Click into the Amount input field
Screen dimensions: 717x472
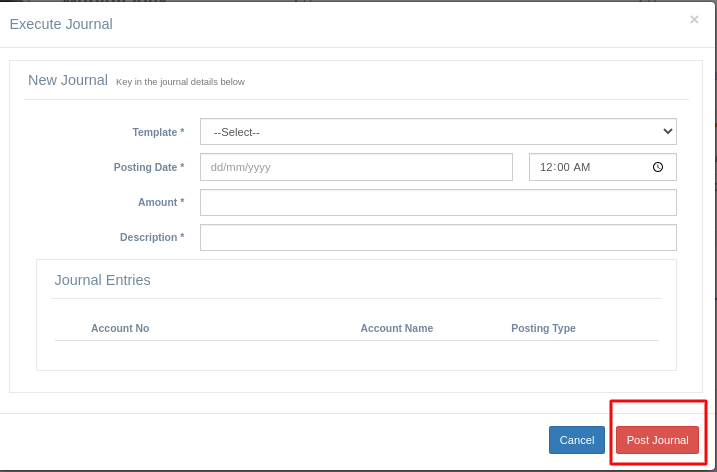click(x=438, y=202)
